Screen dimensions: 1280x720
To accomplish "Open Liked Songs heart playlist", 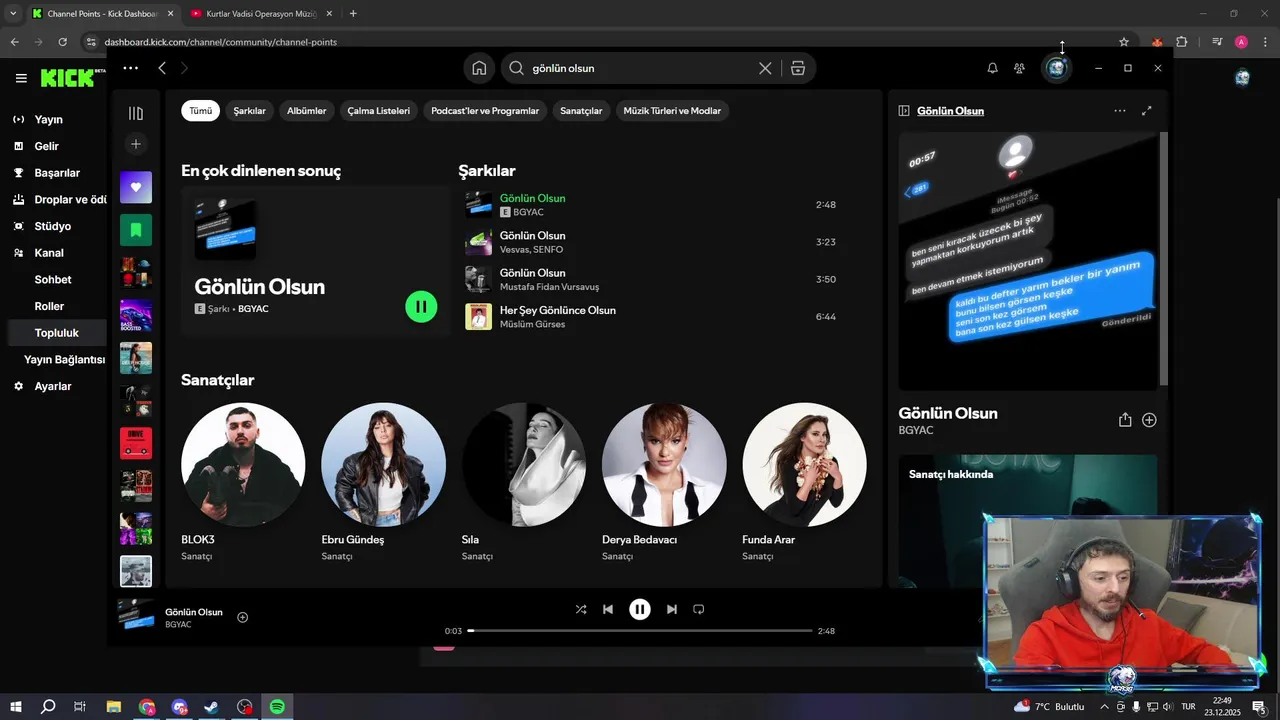I will tap(136, 187).
